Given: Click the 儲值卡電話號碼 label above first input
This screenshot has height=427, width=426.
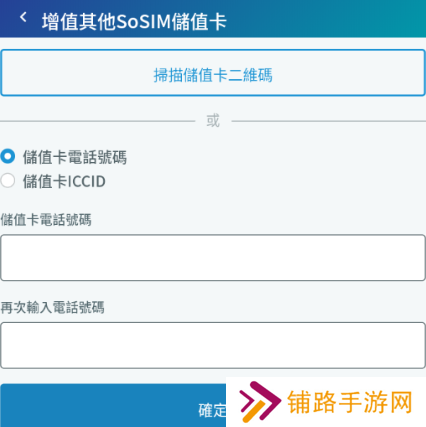Looking at the screenshot, I should click(46, 220).
